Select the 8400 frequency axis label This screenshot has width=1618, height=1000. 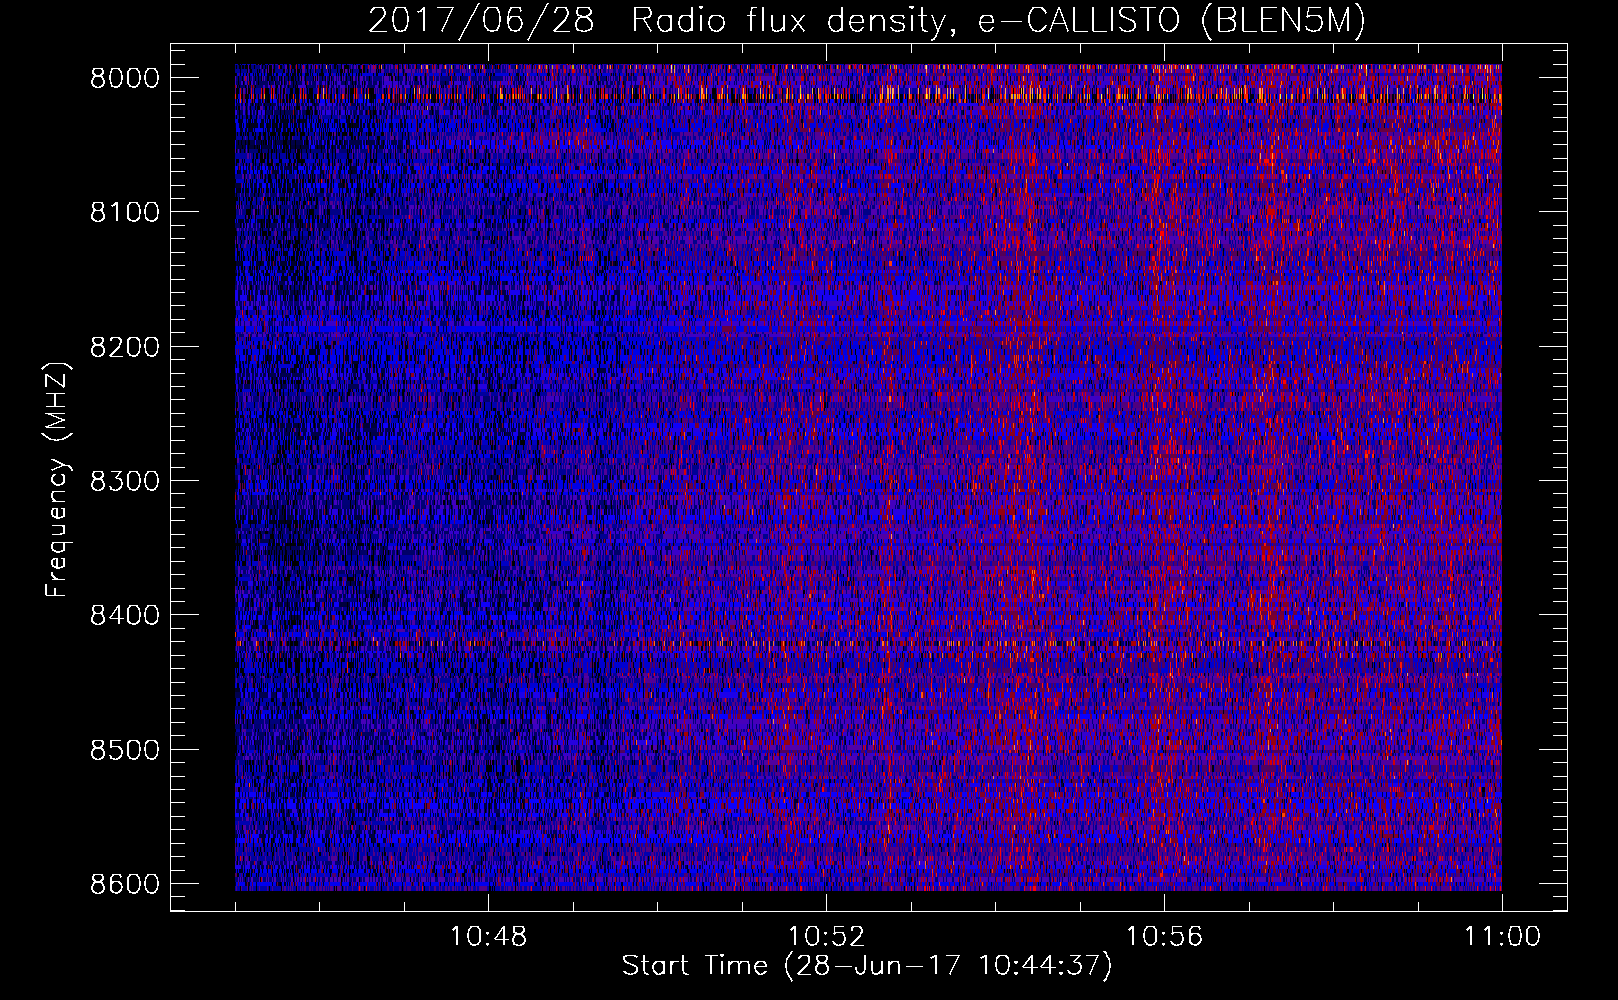click(124, 616)
